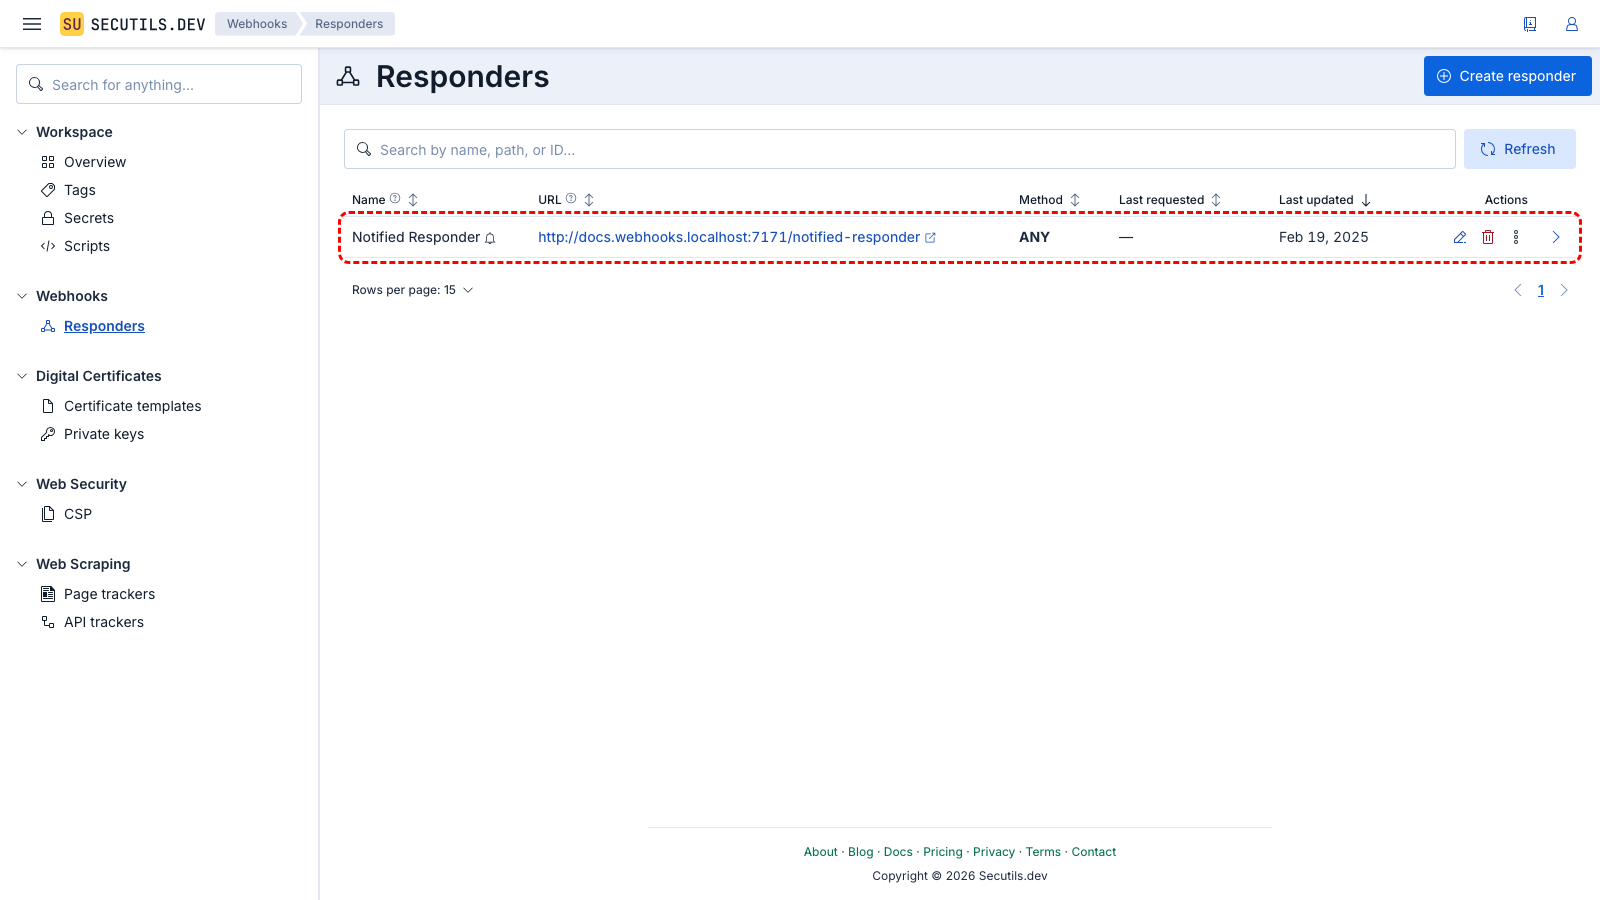1600x900 pixels.
Task: Go to next page of responders
Action: (x=1564, y=290)
